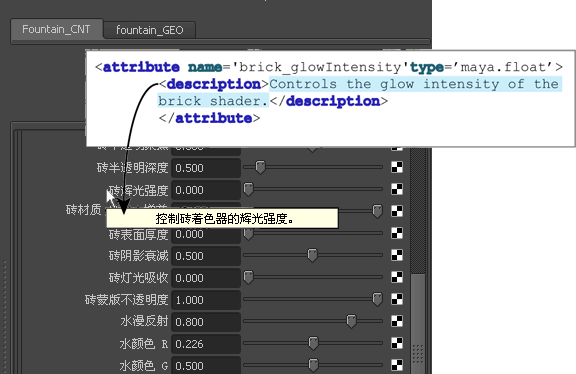Click the 砖辉光强度 slider handle
Image resolution: width=576 pixels, height=374 pixels.
pyautogui.click(x=248, y=189)
